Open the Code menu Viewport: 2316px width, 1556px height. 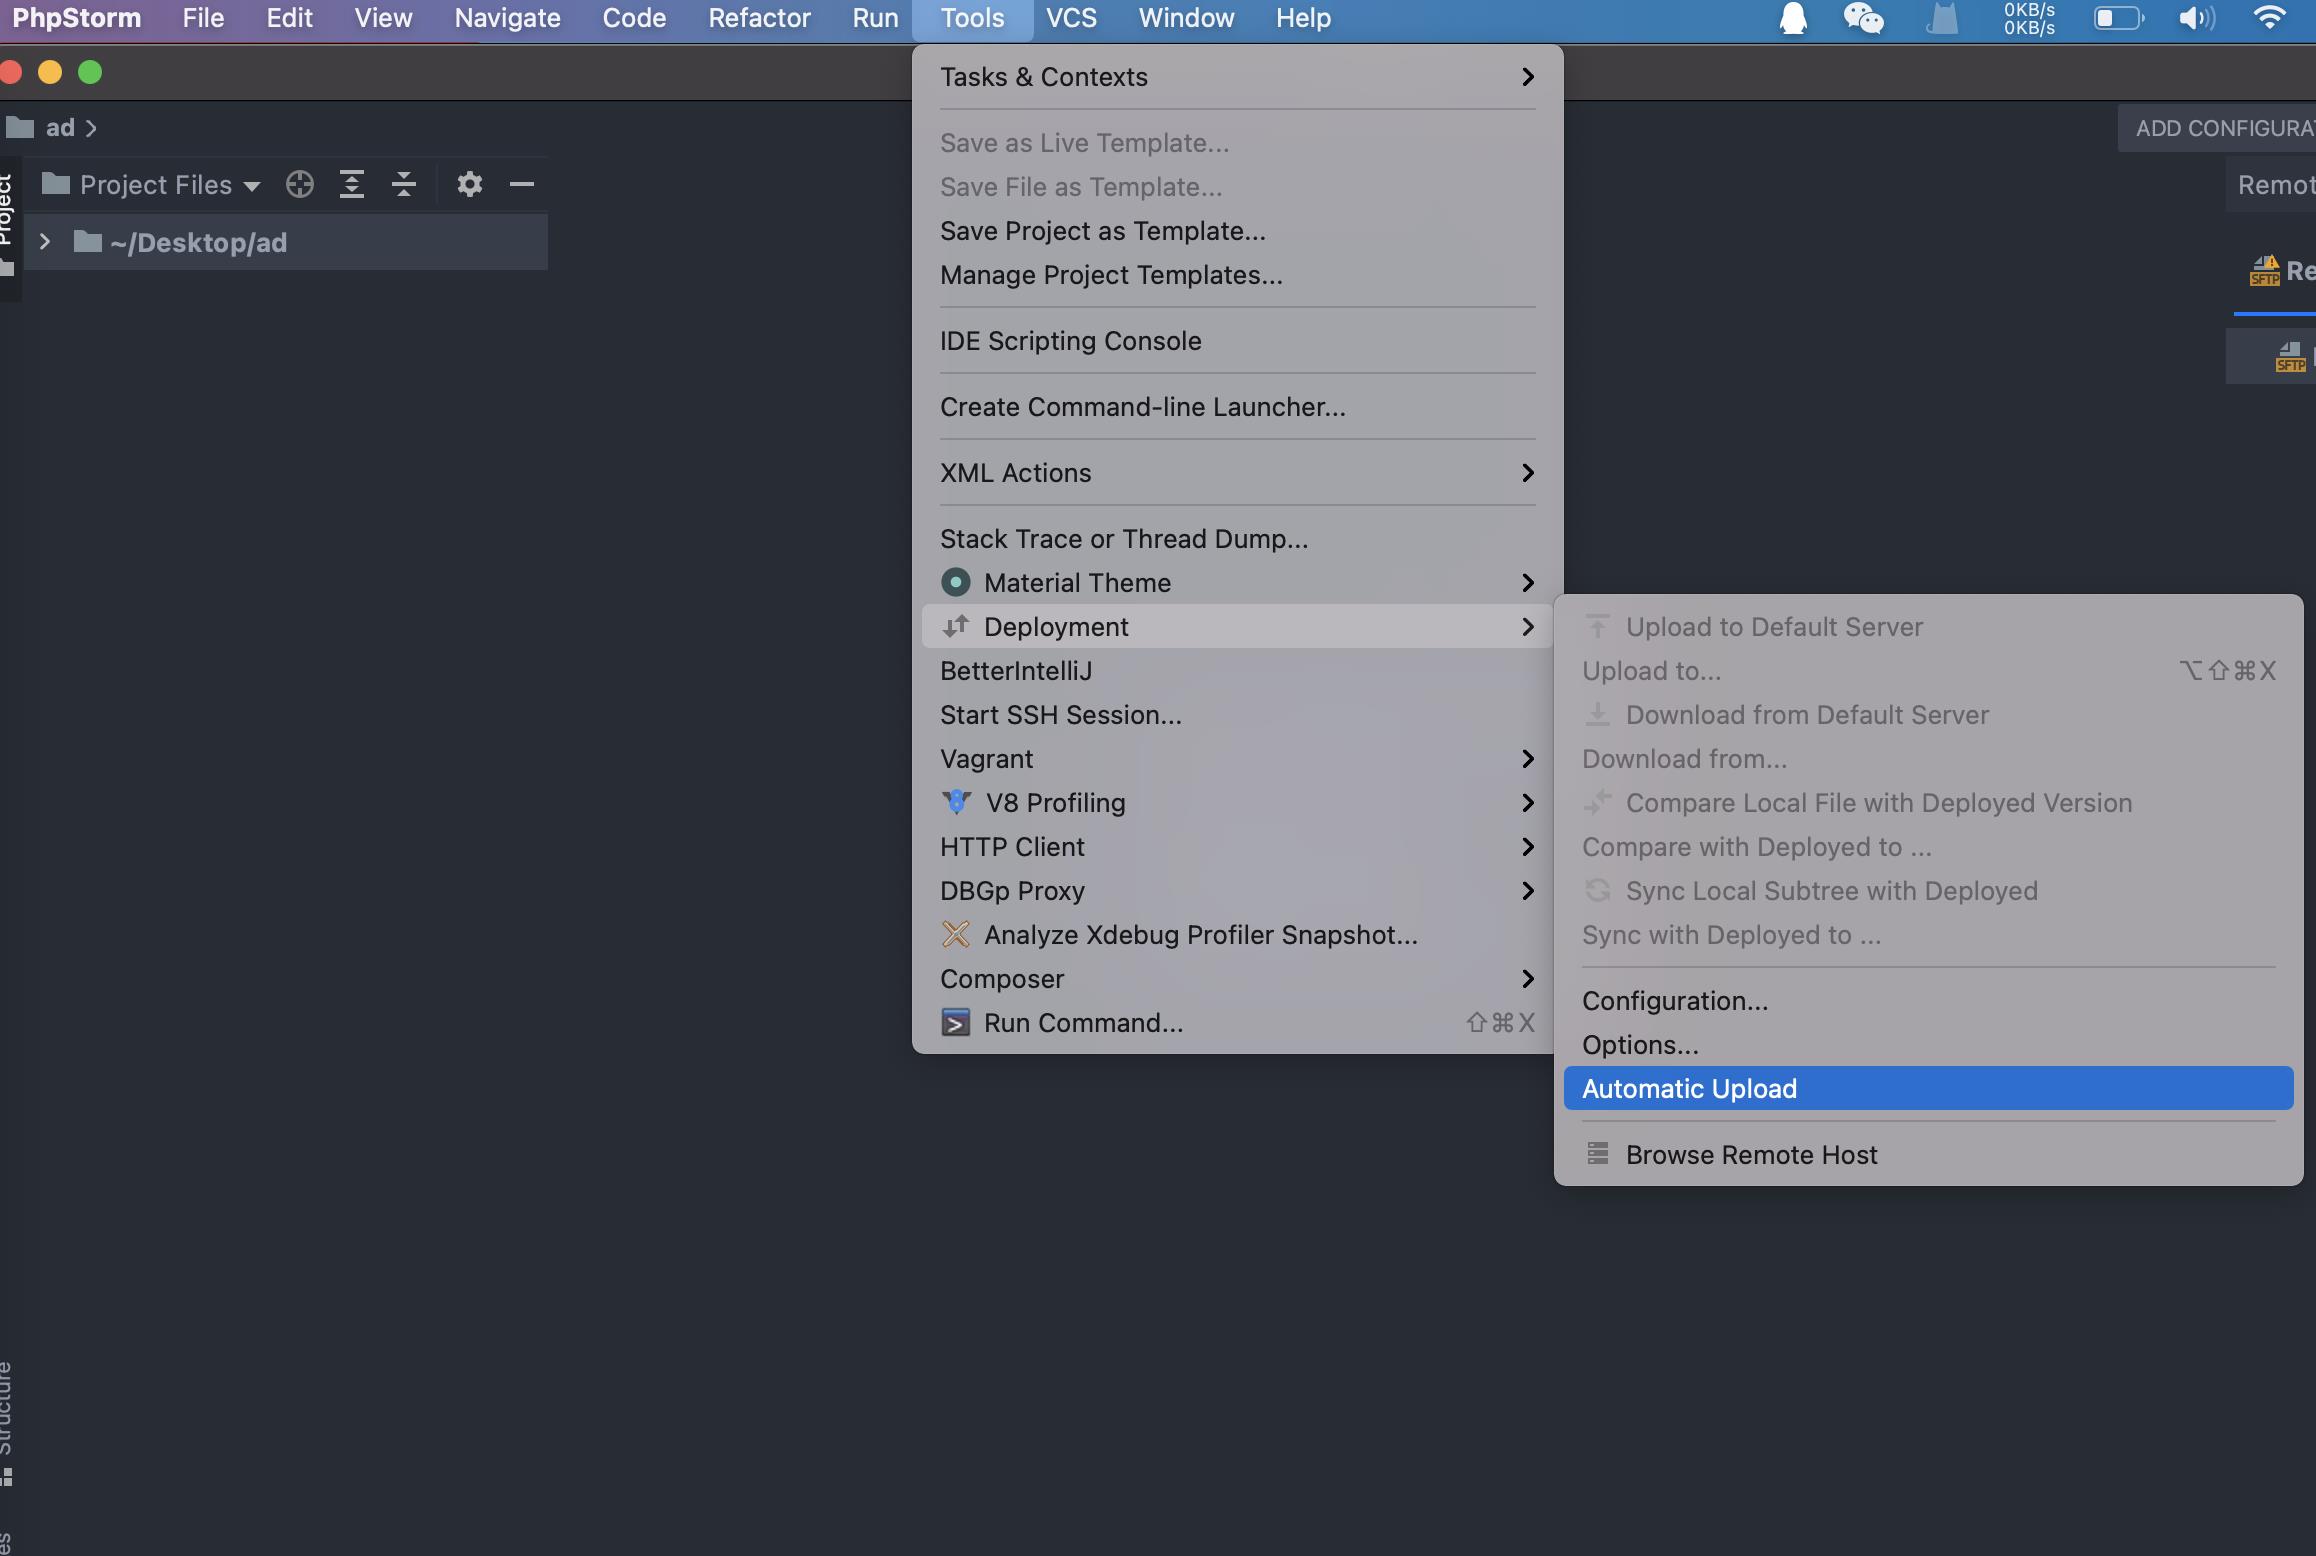[634, 18]
